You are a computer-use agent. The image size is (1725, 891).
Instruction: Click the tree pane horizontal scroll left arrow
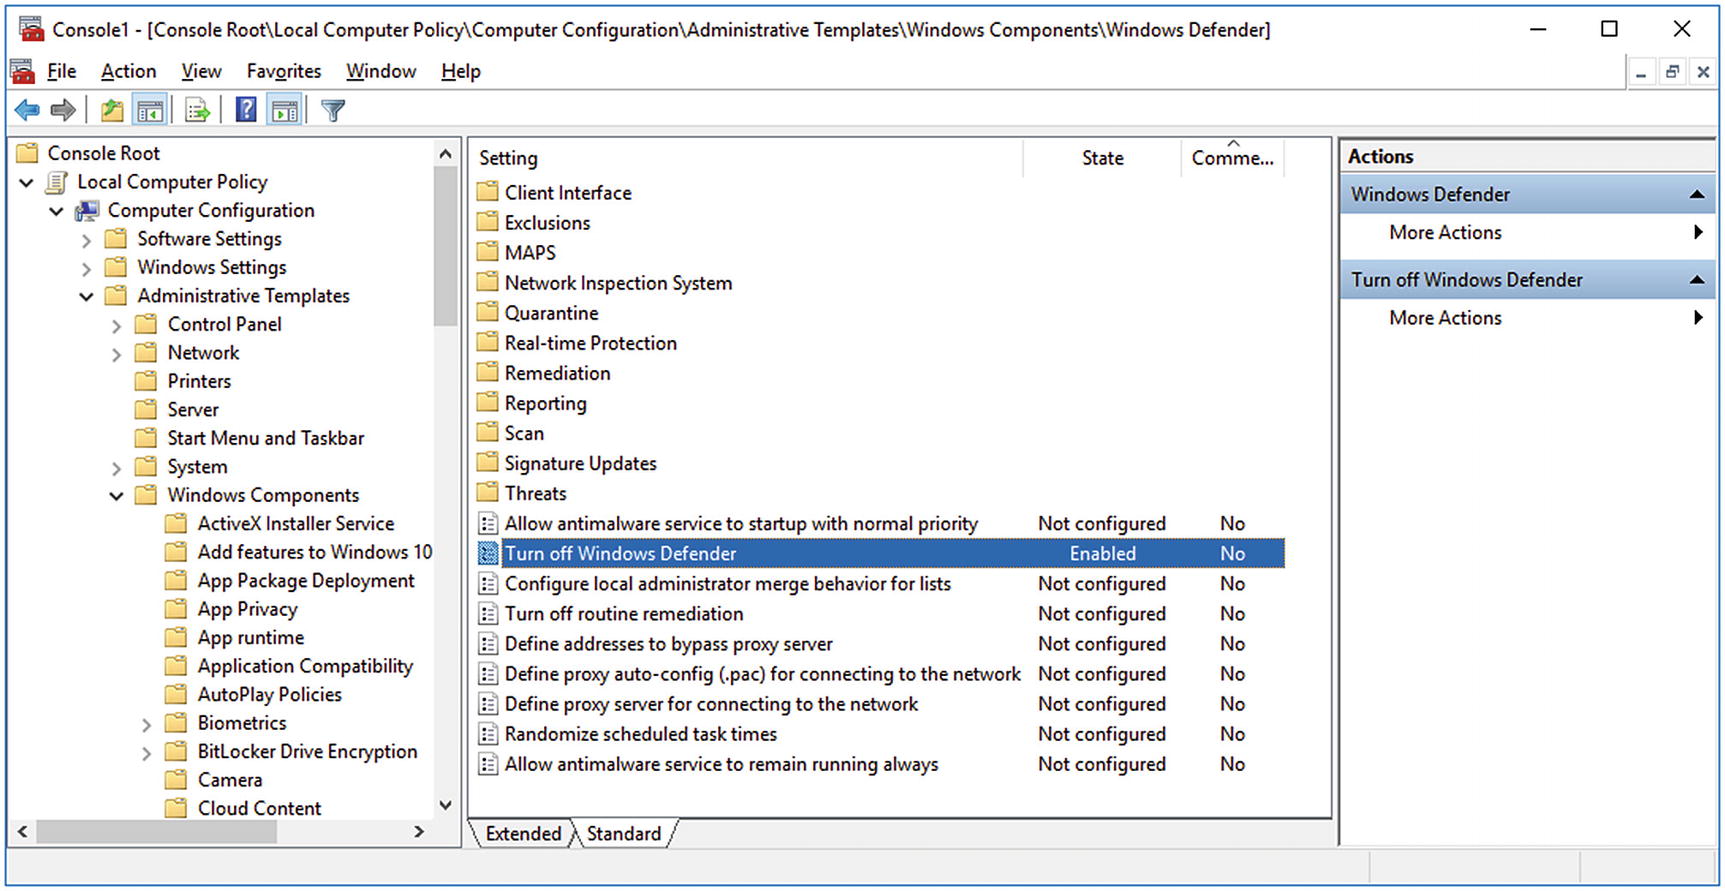pyautogui.click(x=22, y=831)
